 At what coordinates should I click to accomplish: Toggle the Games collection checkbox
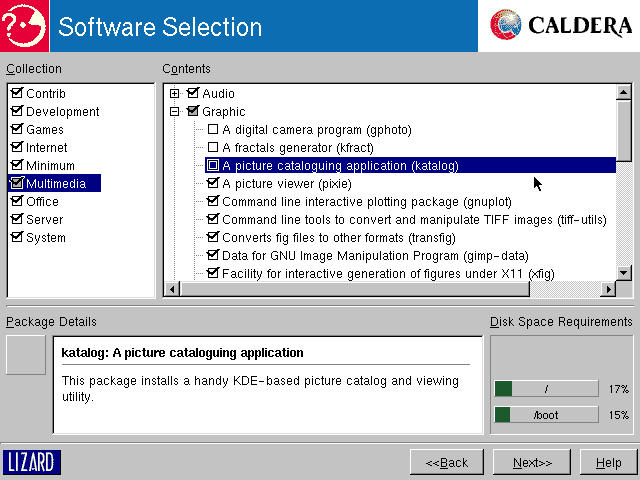click(x=16, y=130)
